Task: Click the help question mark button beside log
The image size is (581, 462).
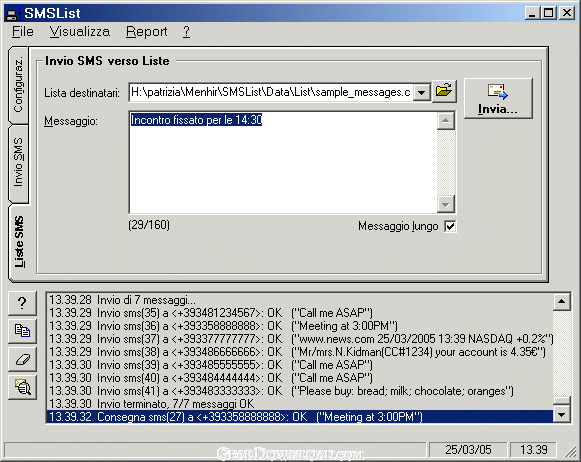Action: pos(22,303)
